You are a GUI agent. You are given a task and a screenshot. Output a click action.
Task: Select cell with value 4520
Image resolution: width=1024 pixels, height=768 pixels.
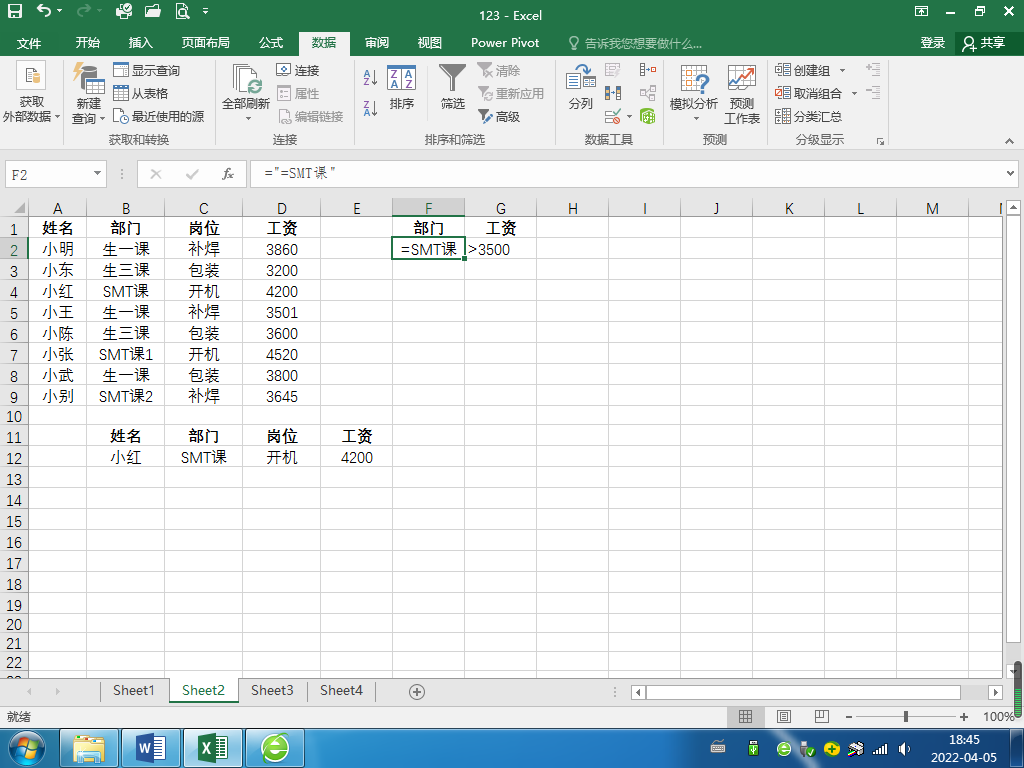[x=281, y=355]
